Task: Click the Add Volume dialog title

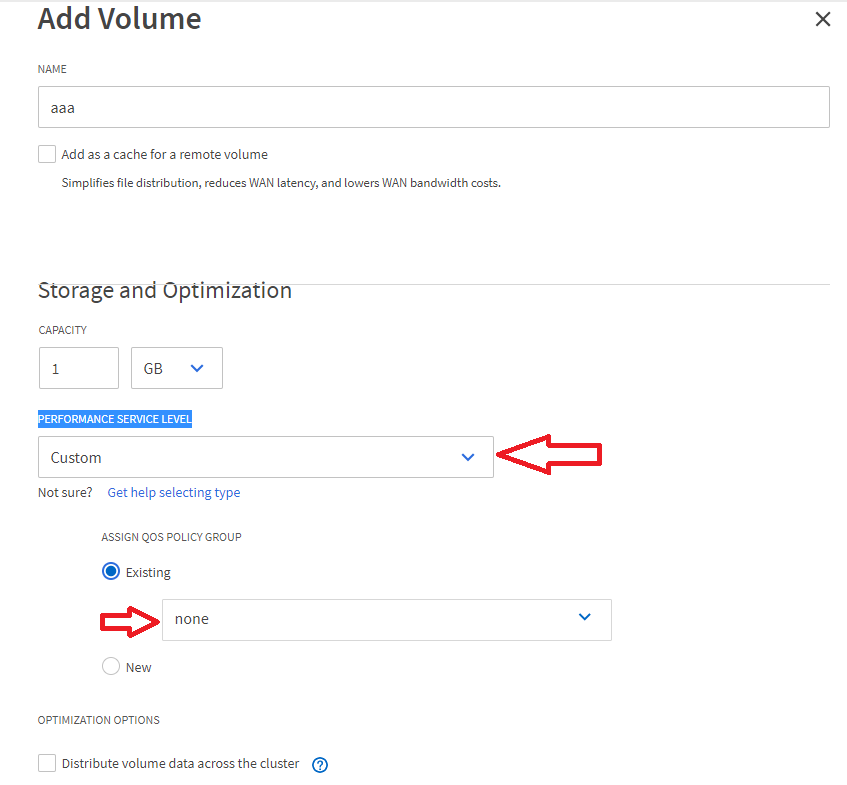Action: tap(119, 18)
